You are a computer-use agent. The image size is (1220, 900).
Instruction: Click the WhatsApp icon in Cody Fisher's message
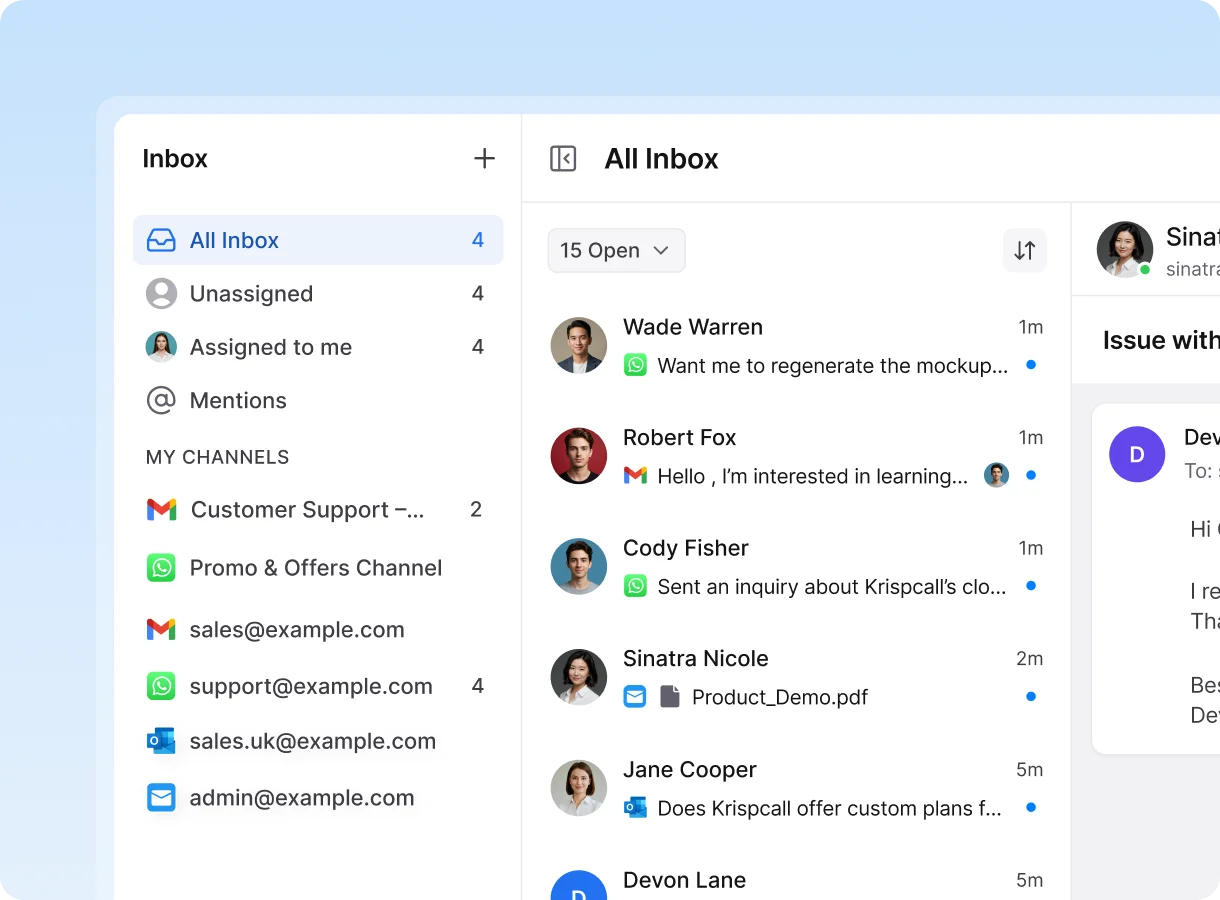point(635,586)
